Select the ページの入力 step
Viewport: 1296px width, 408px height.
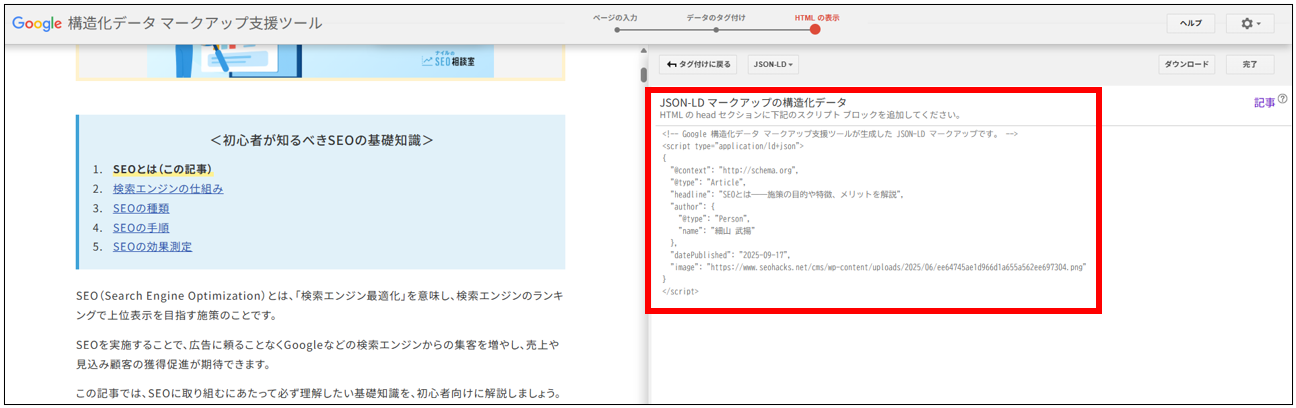[x=615, y=18]
